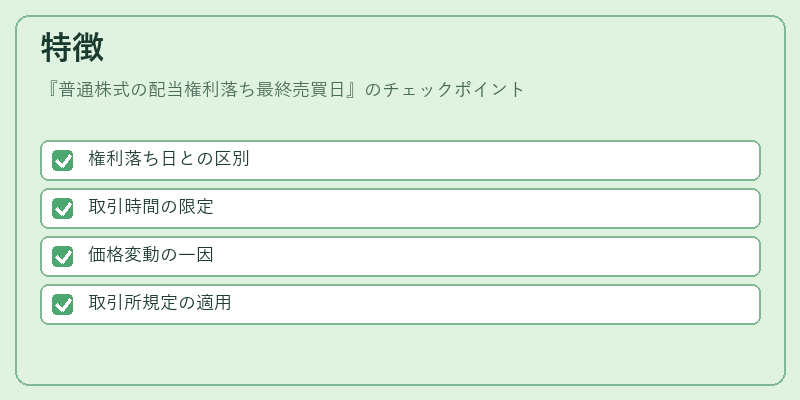Click the 普通株式の配当権利落ち最終売買日 term in the subtitle

pos(201,90)
